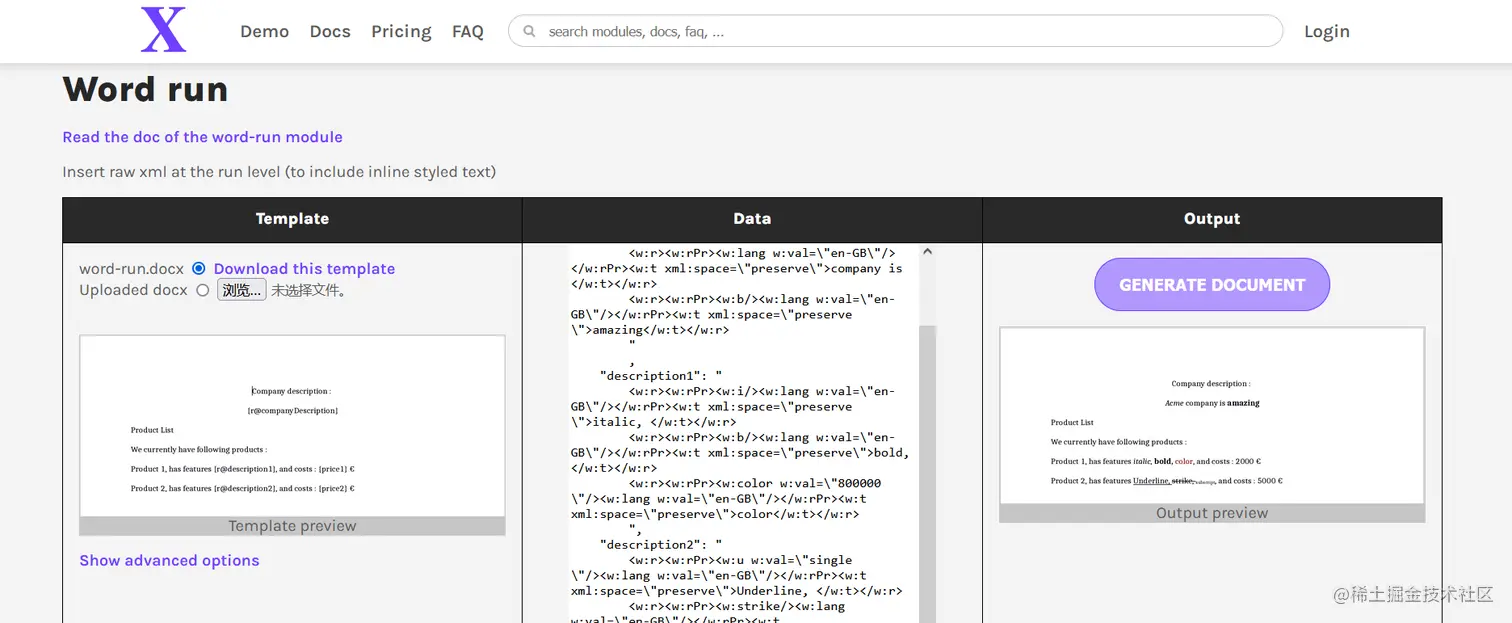Click the Template column header
This screenshot has width=1512, height=623.
click(292, 219)
